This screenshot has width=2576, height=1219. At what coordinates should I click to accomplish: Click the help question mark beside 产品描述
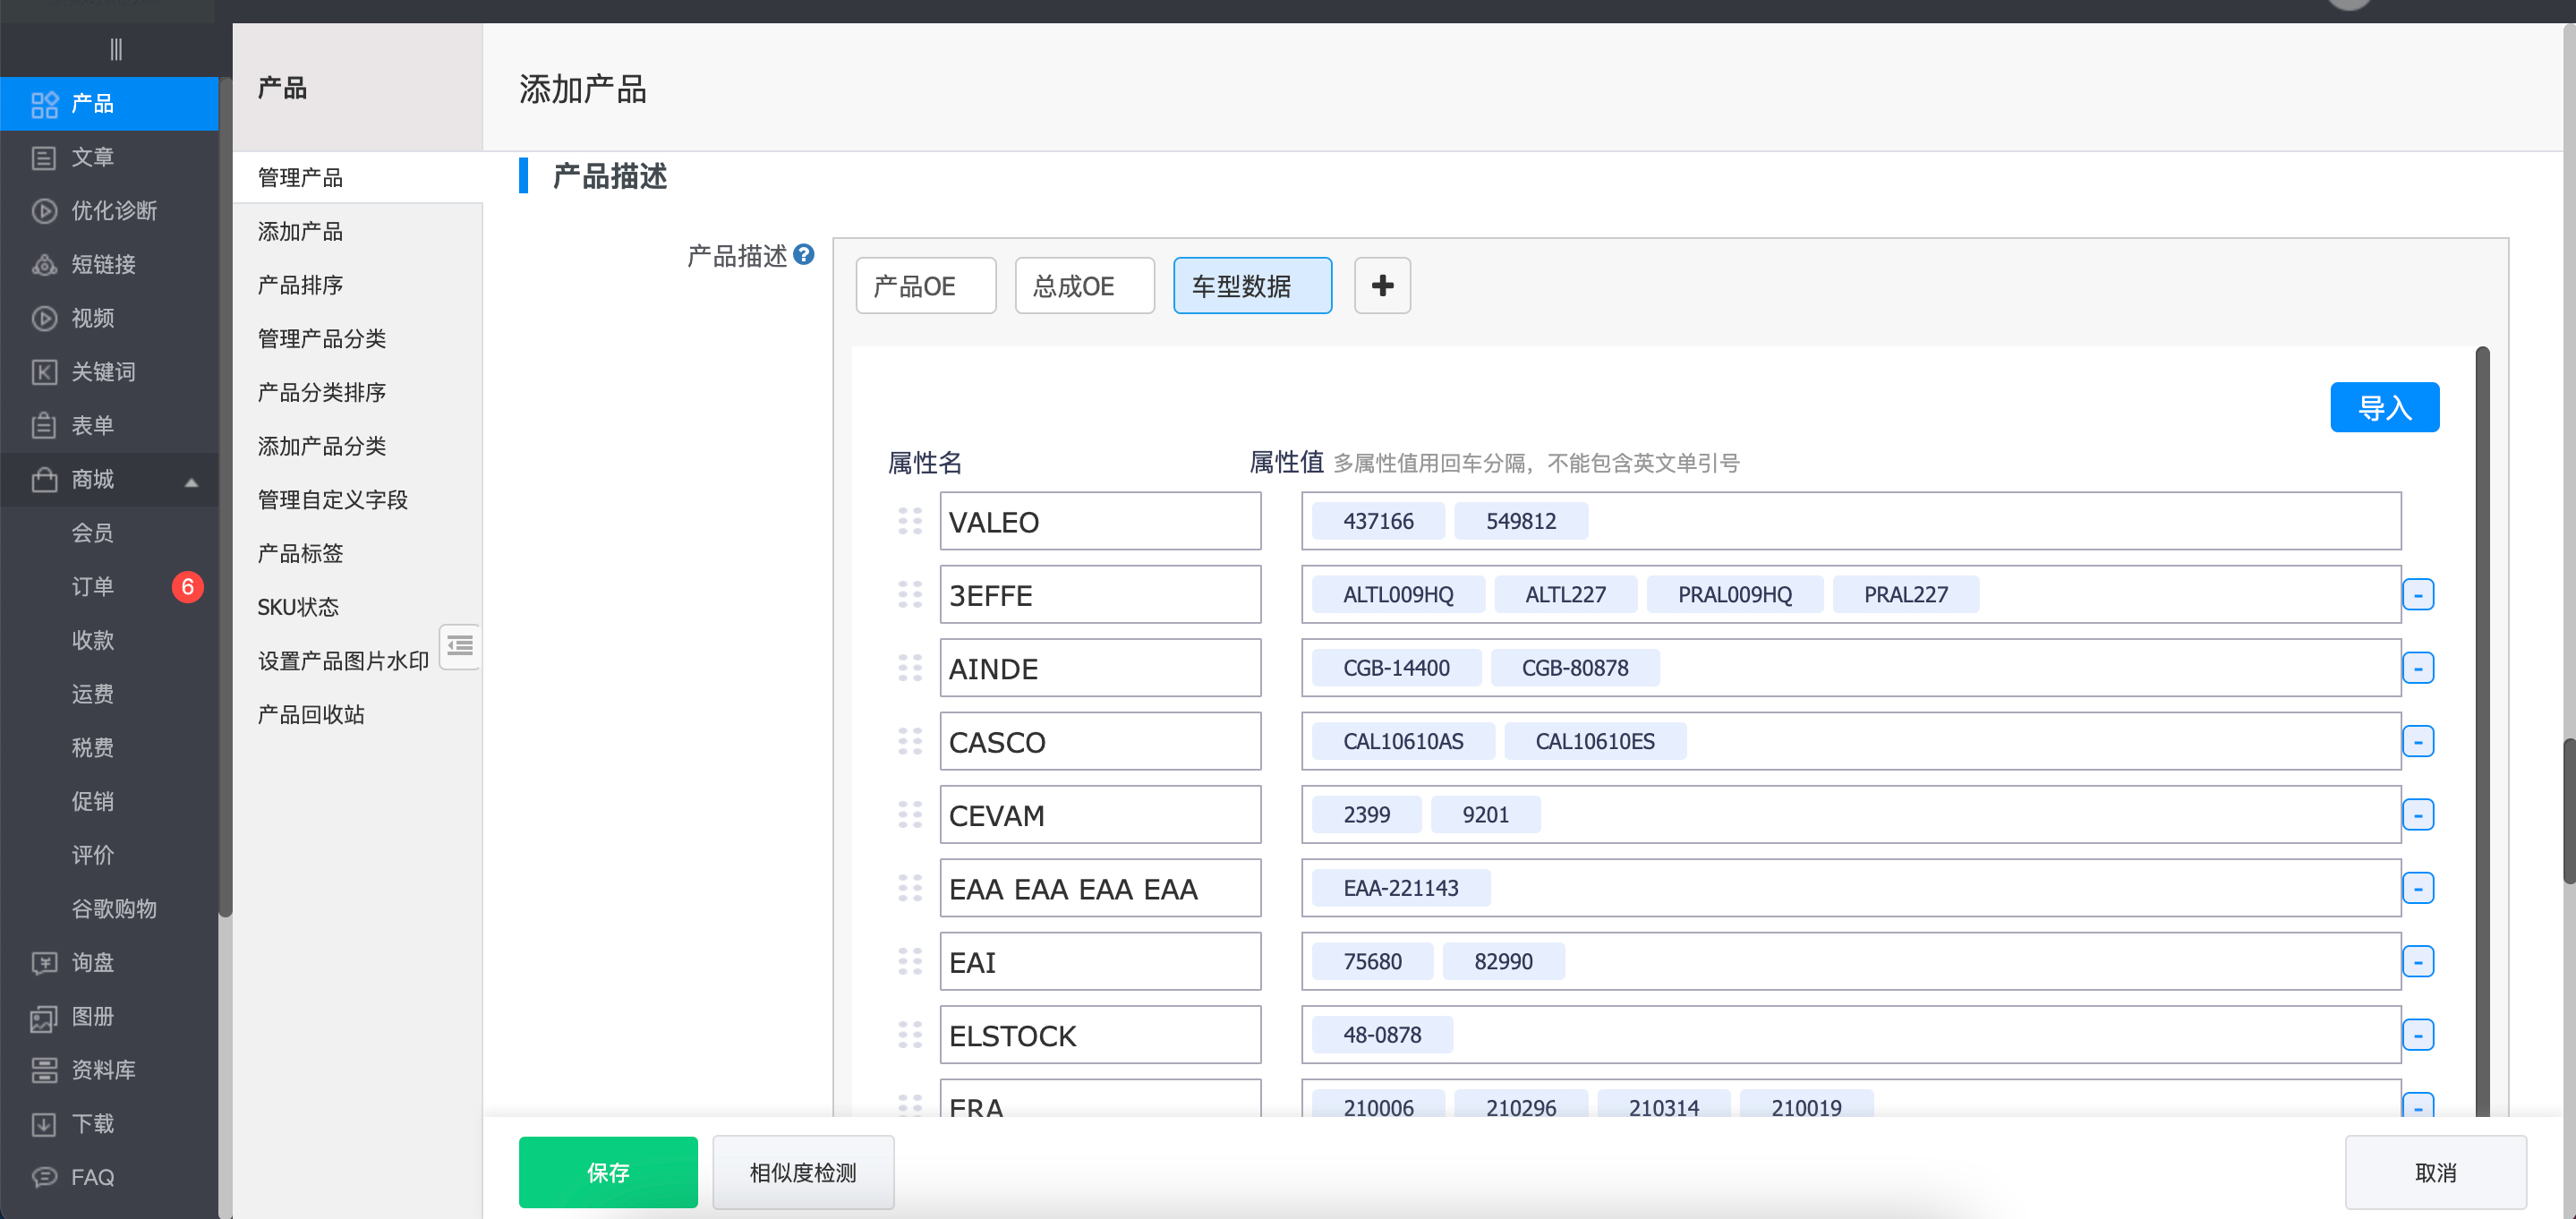(803, 255)
